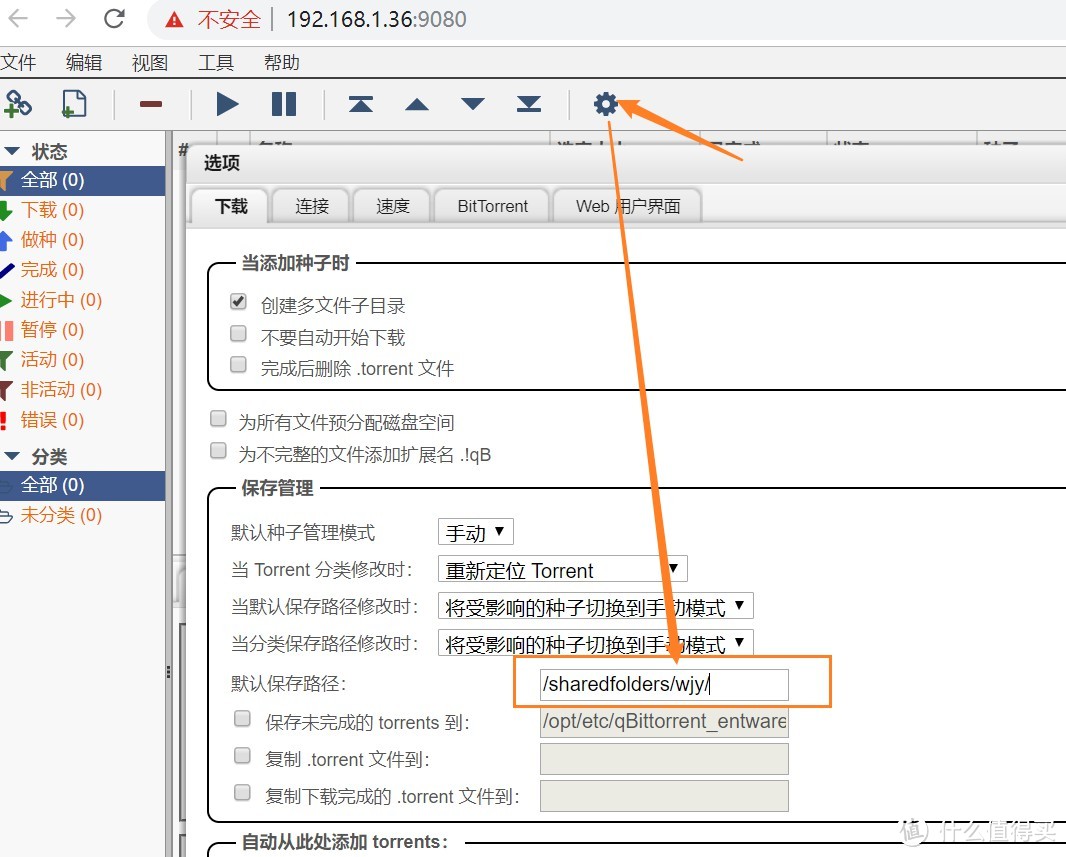The height and width of the screenshot is (857, 1066).
Task: Open options with the gear icon
Action: 605,104
